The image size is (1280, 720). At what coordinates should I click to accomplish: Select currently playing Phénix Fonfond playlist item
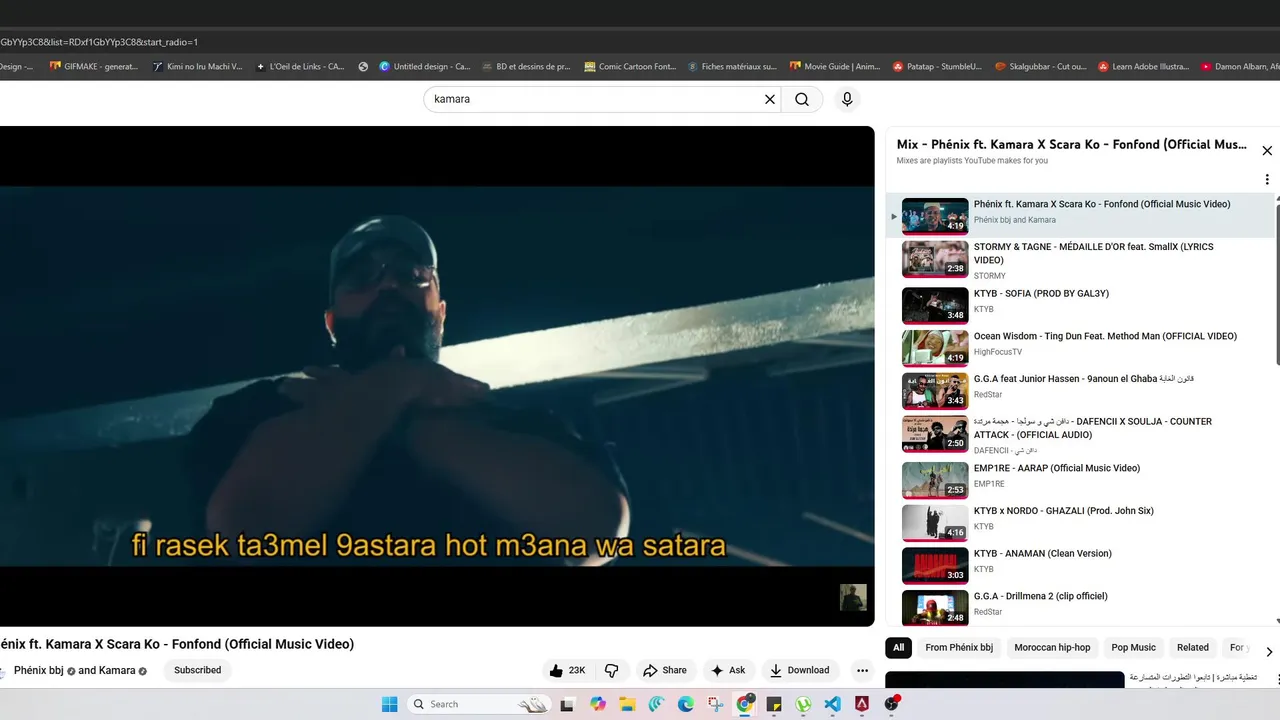pyautogui.click(x=1080, y=215)
